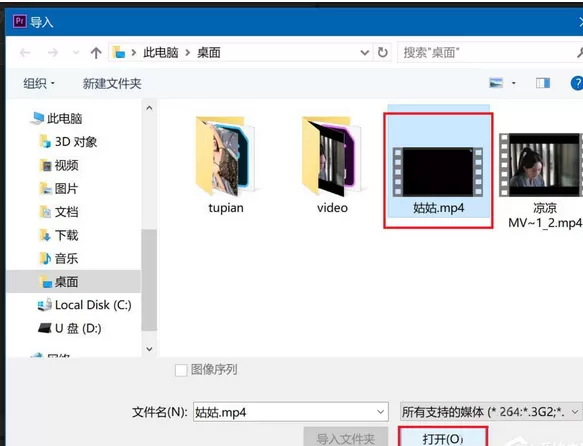Open the 所有支持的媒体 file type dropdown

[x=492, y=412]
